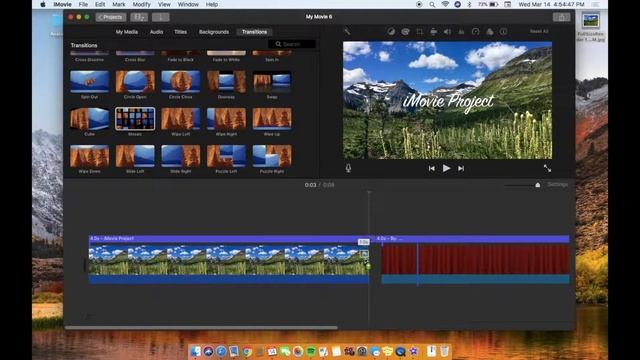Image resolution: width=640 pixels, height=360 pixels.
Task: Click the timeline horizontal scrollbar
Action: [201, 327]
